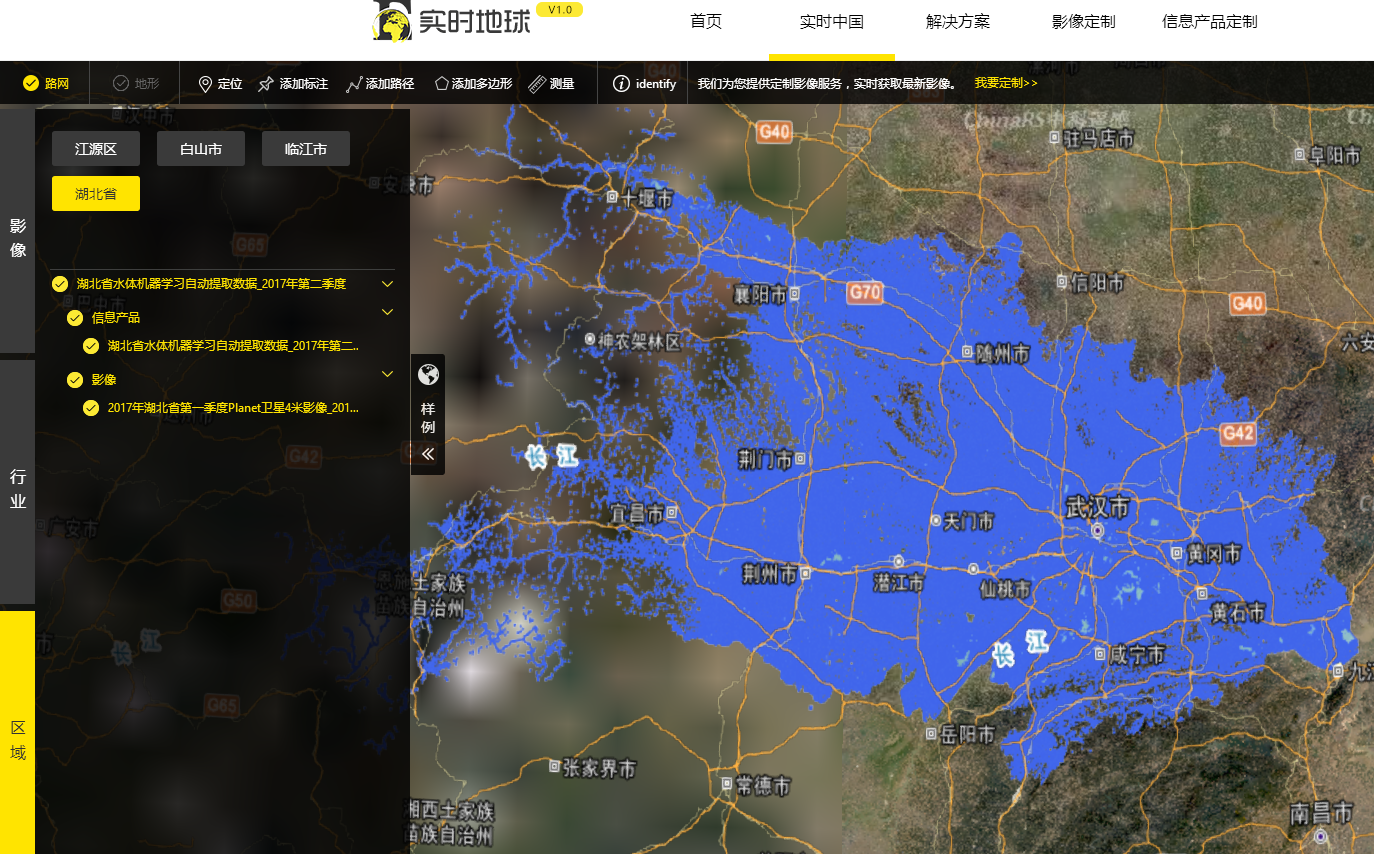This screenshot has height=854, width=1374.
Task: Click the 样例 sample label
Action: 428,418
